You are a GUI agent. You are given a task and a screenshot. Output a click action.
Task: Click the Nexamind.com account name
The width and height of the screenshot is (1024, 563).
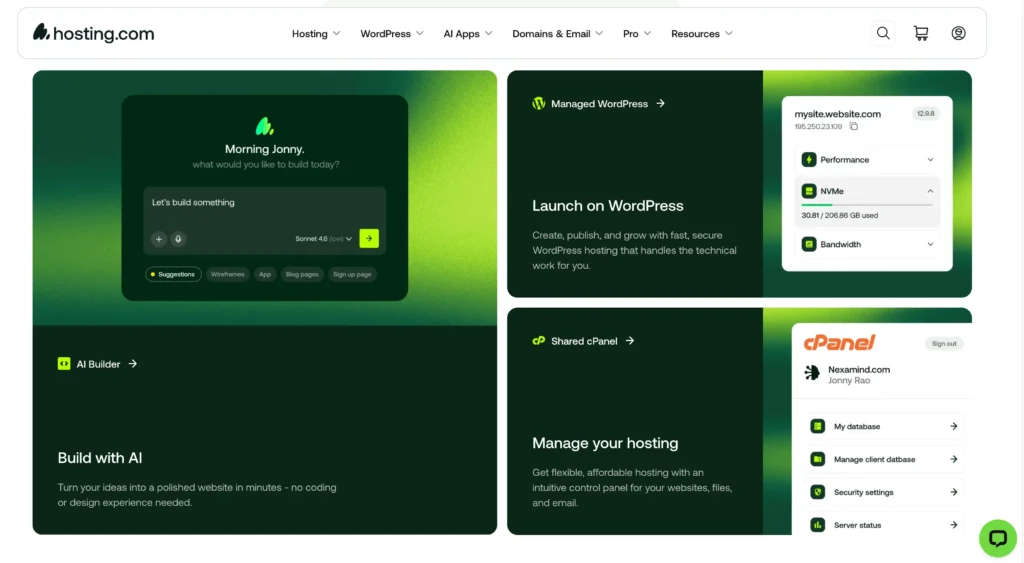coord(859,369)
